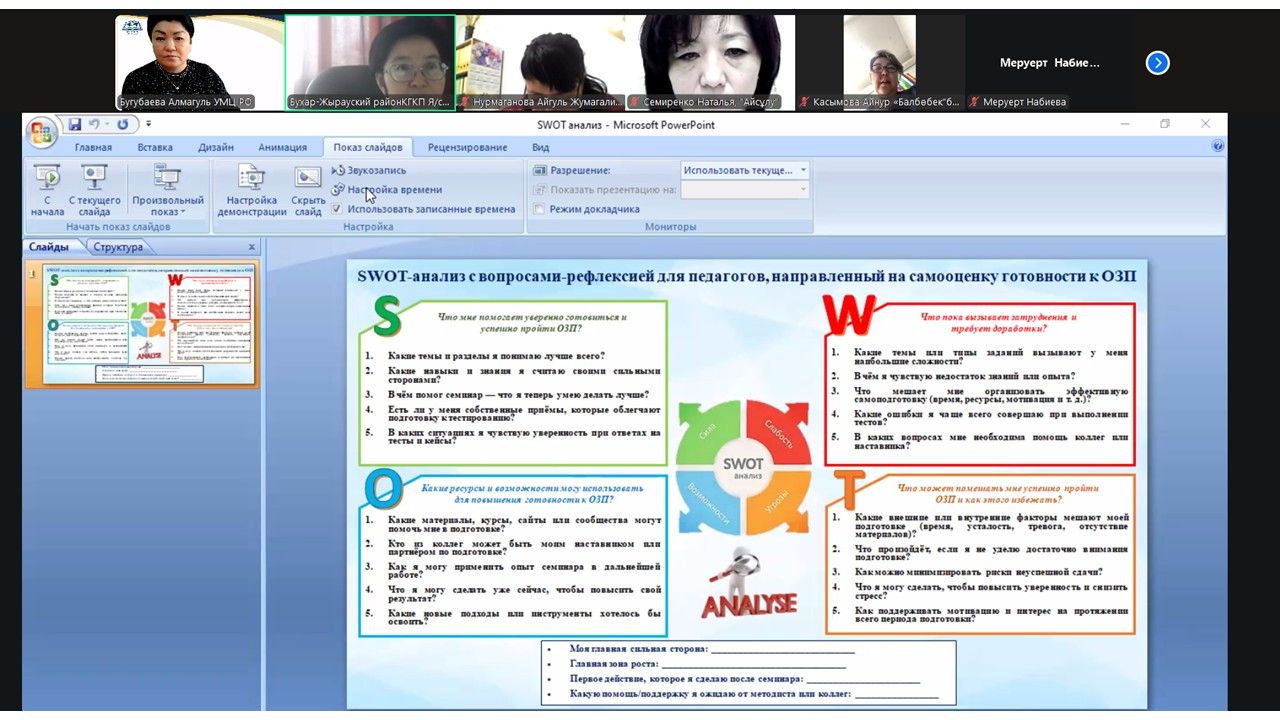Switch to the Вставка ribbon tab

point(155,147)
